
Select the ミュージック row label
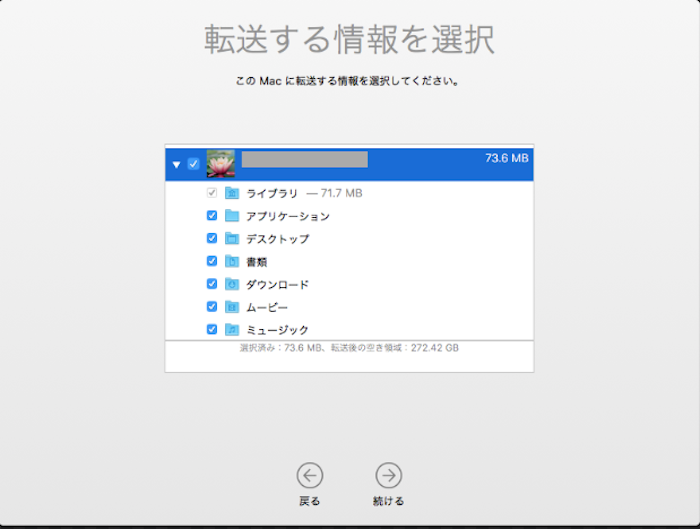pos(277,330)
